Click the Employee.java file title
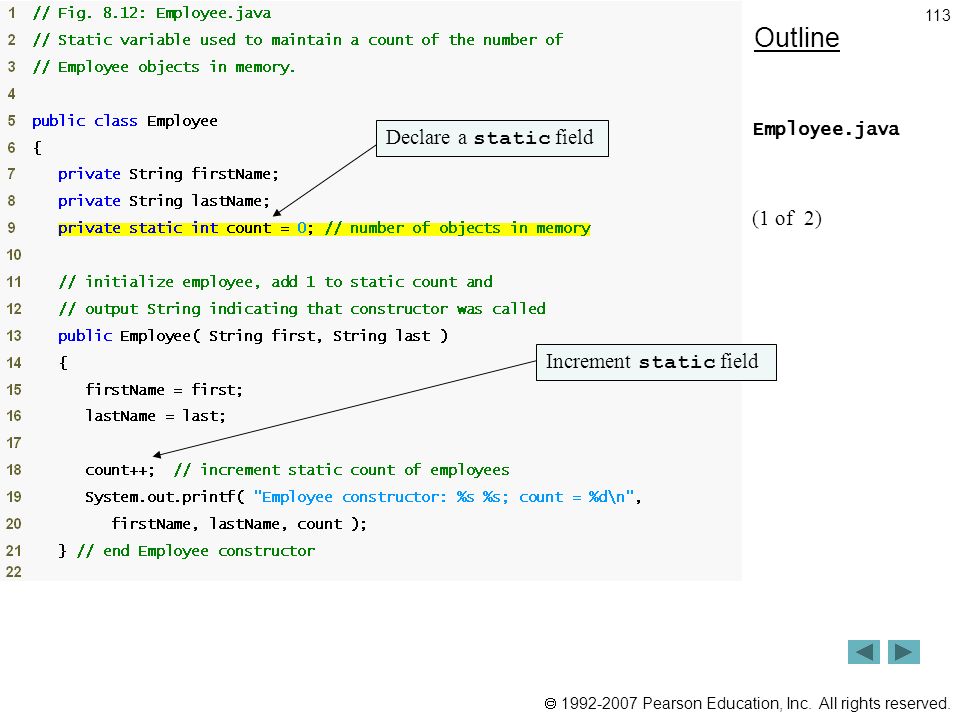960x720 pixels. point(826,129)
